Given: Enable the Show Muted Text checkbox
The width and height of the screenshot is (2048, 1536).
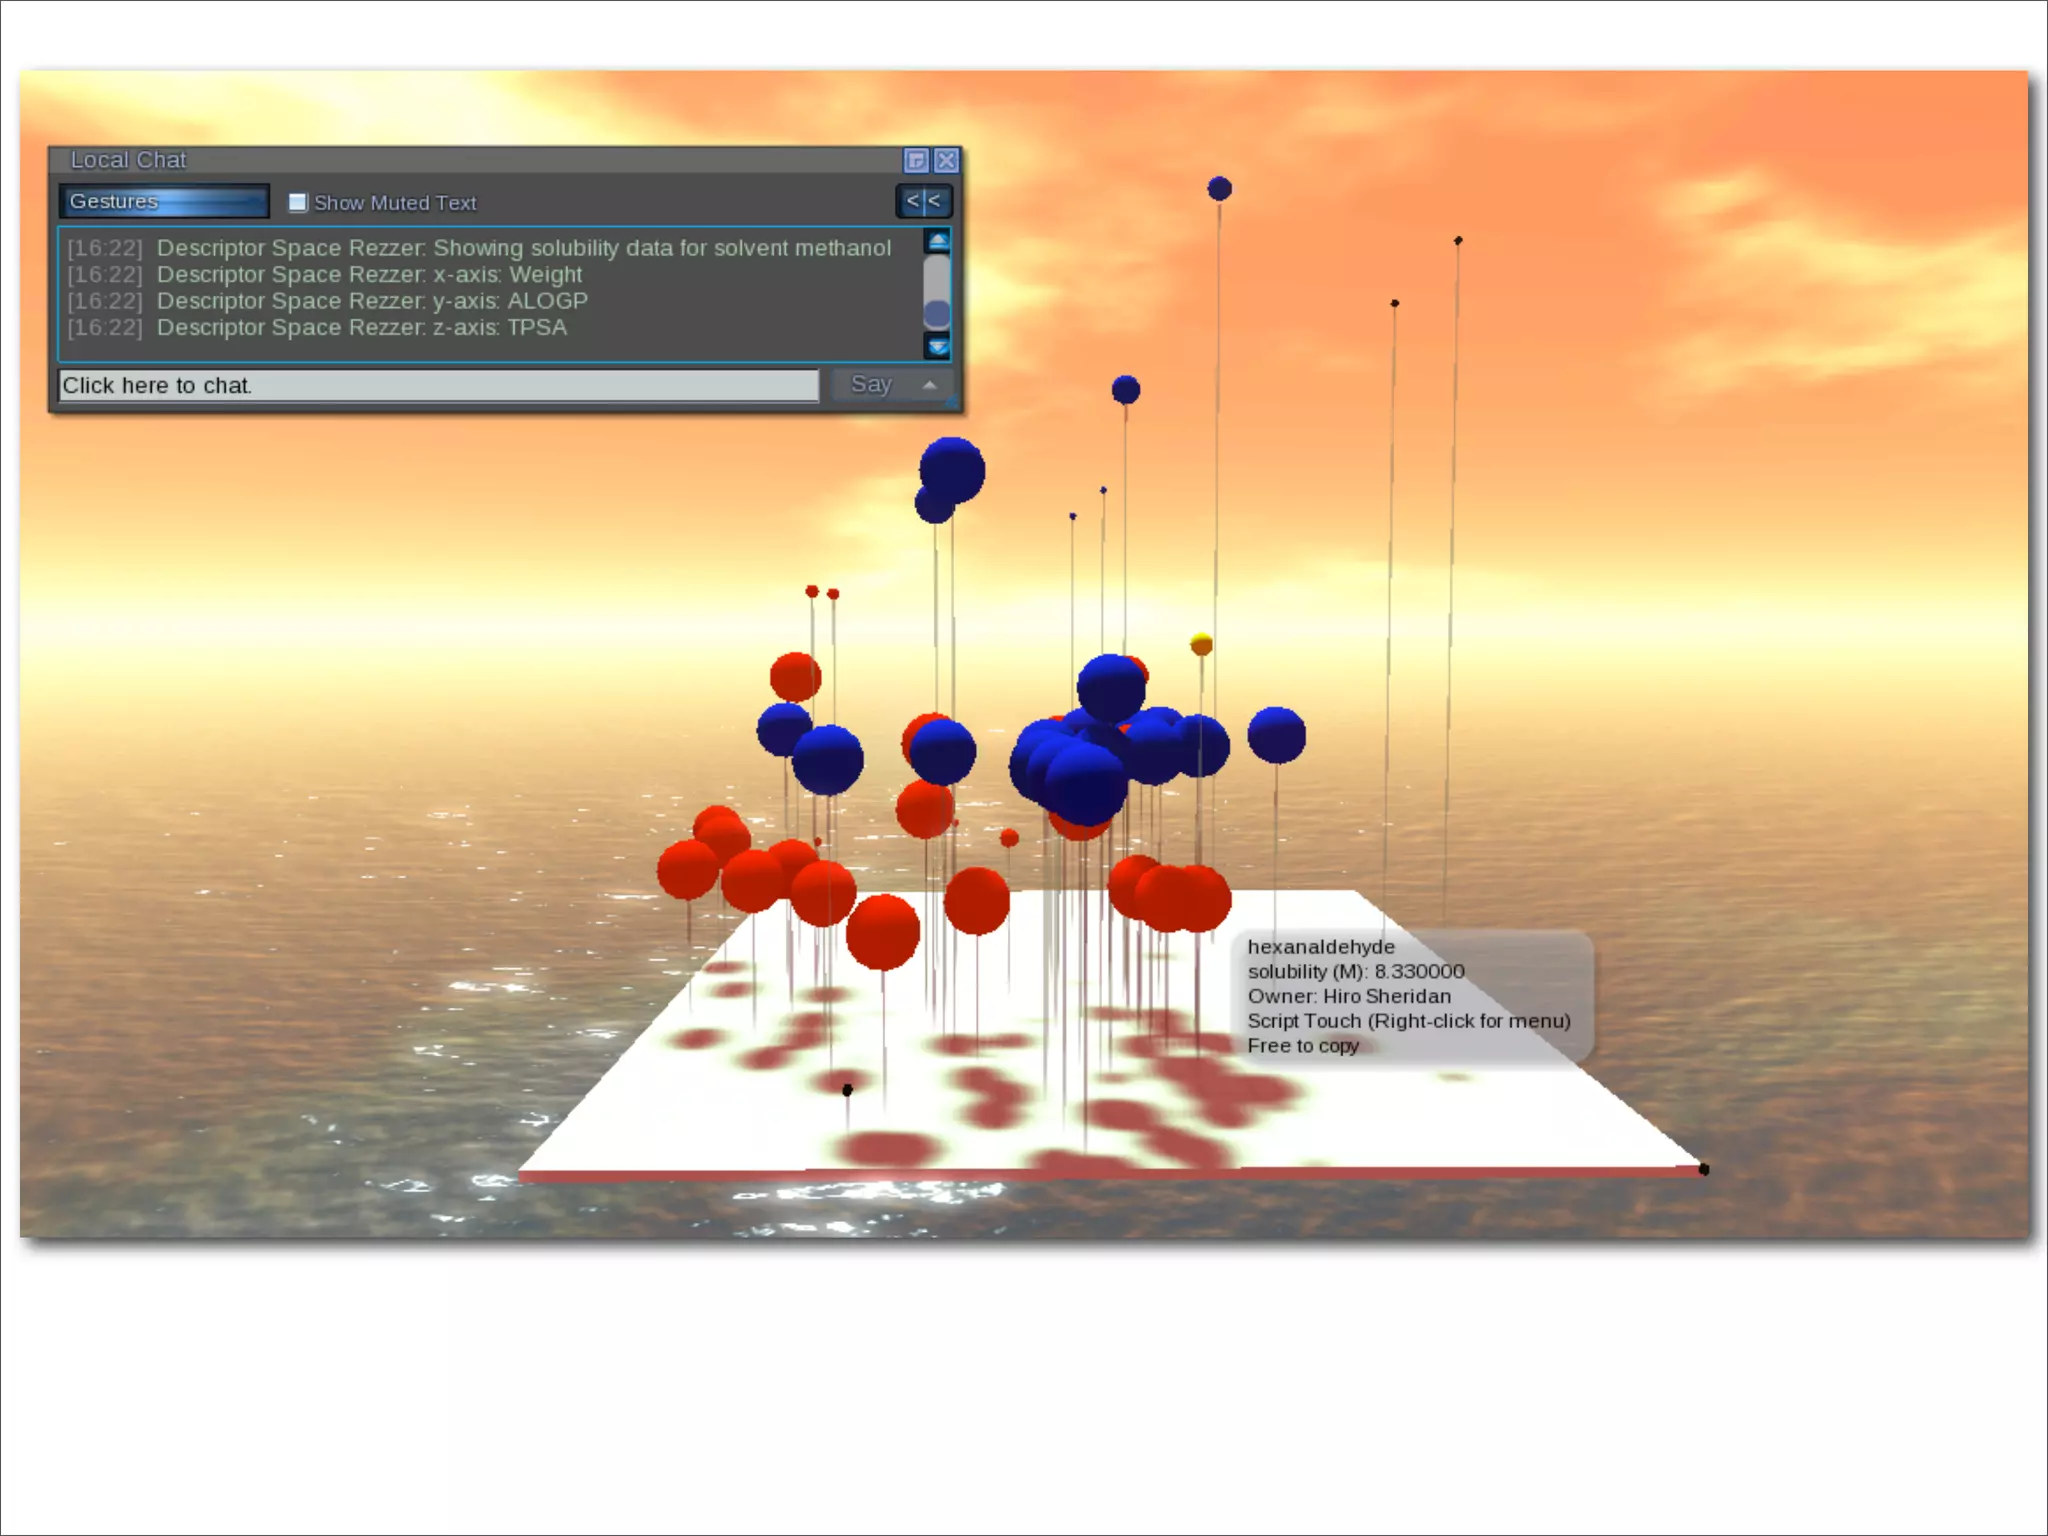Looking at the screenshot, I should [x=298, y=203].
